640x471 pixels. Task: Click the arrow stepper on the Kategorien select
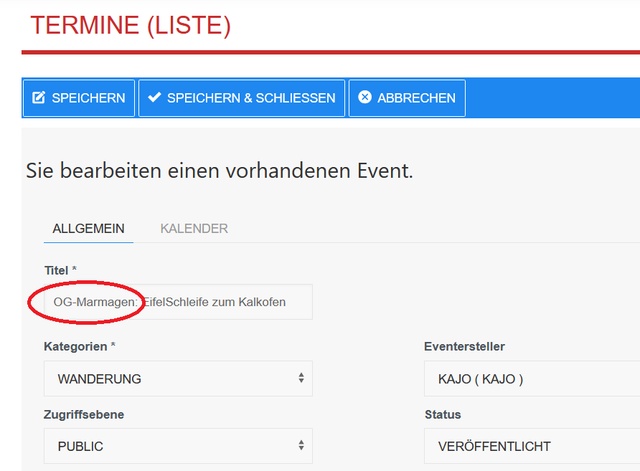click(301, 379)
